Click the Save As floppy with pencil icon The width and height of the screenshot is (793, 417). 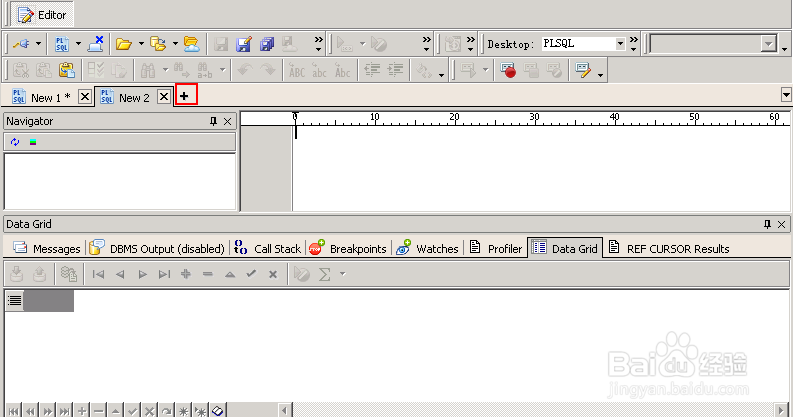tap(244, 44)
